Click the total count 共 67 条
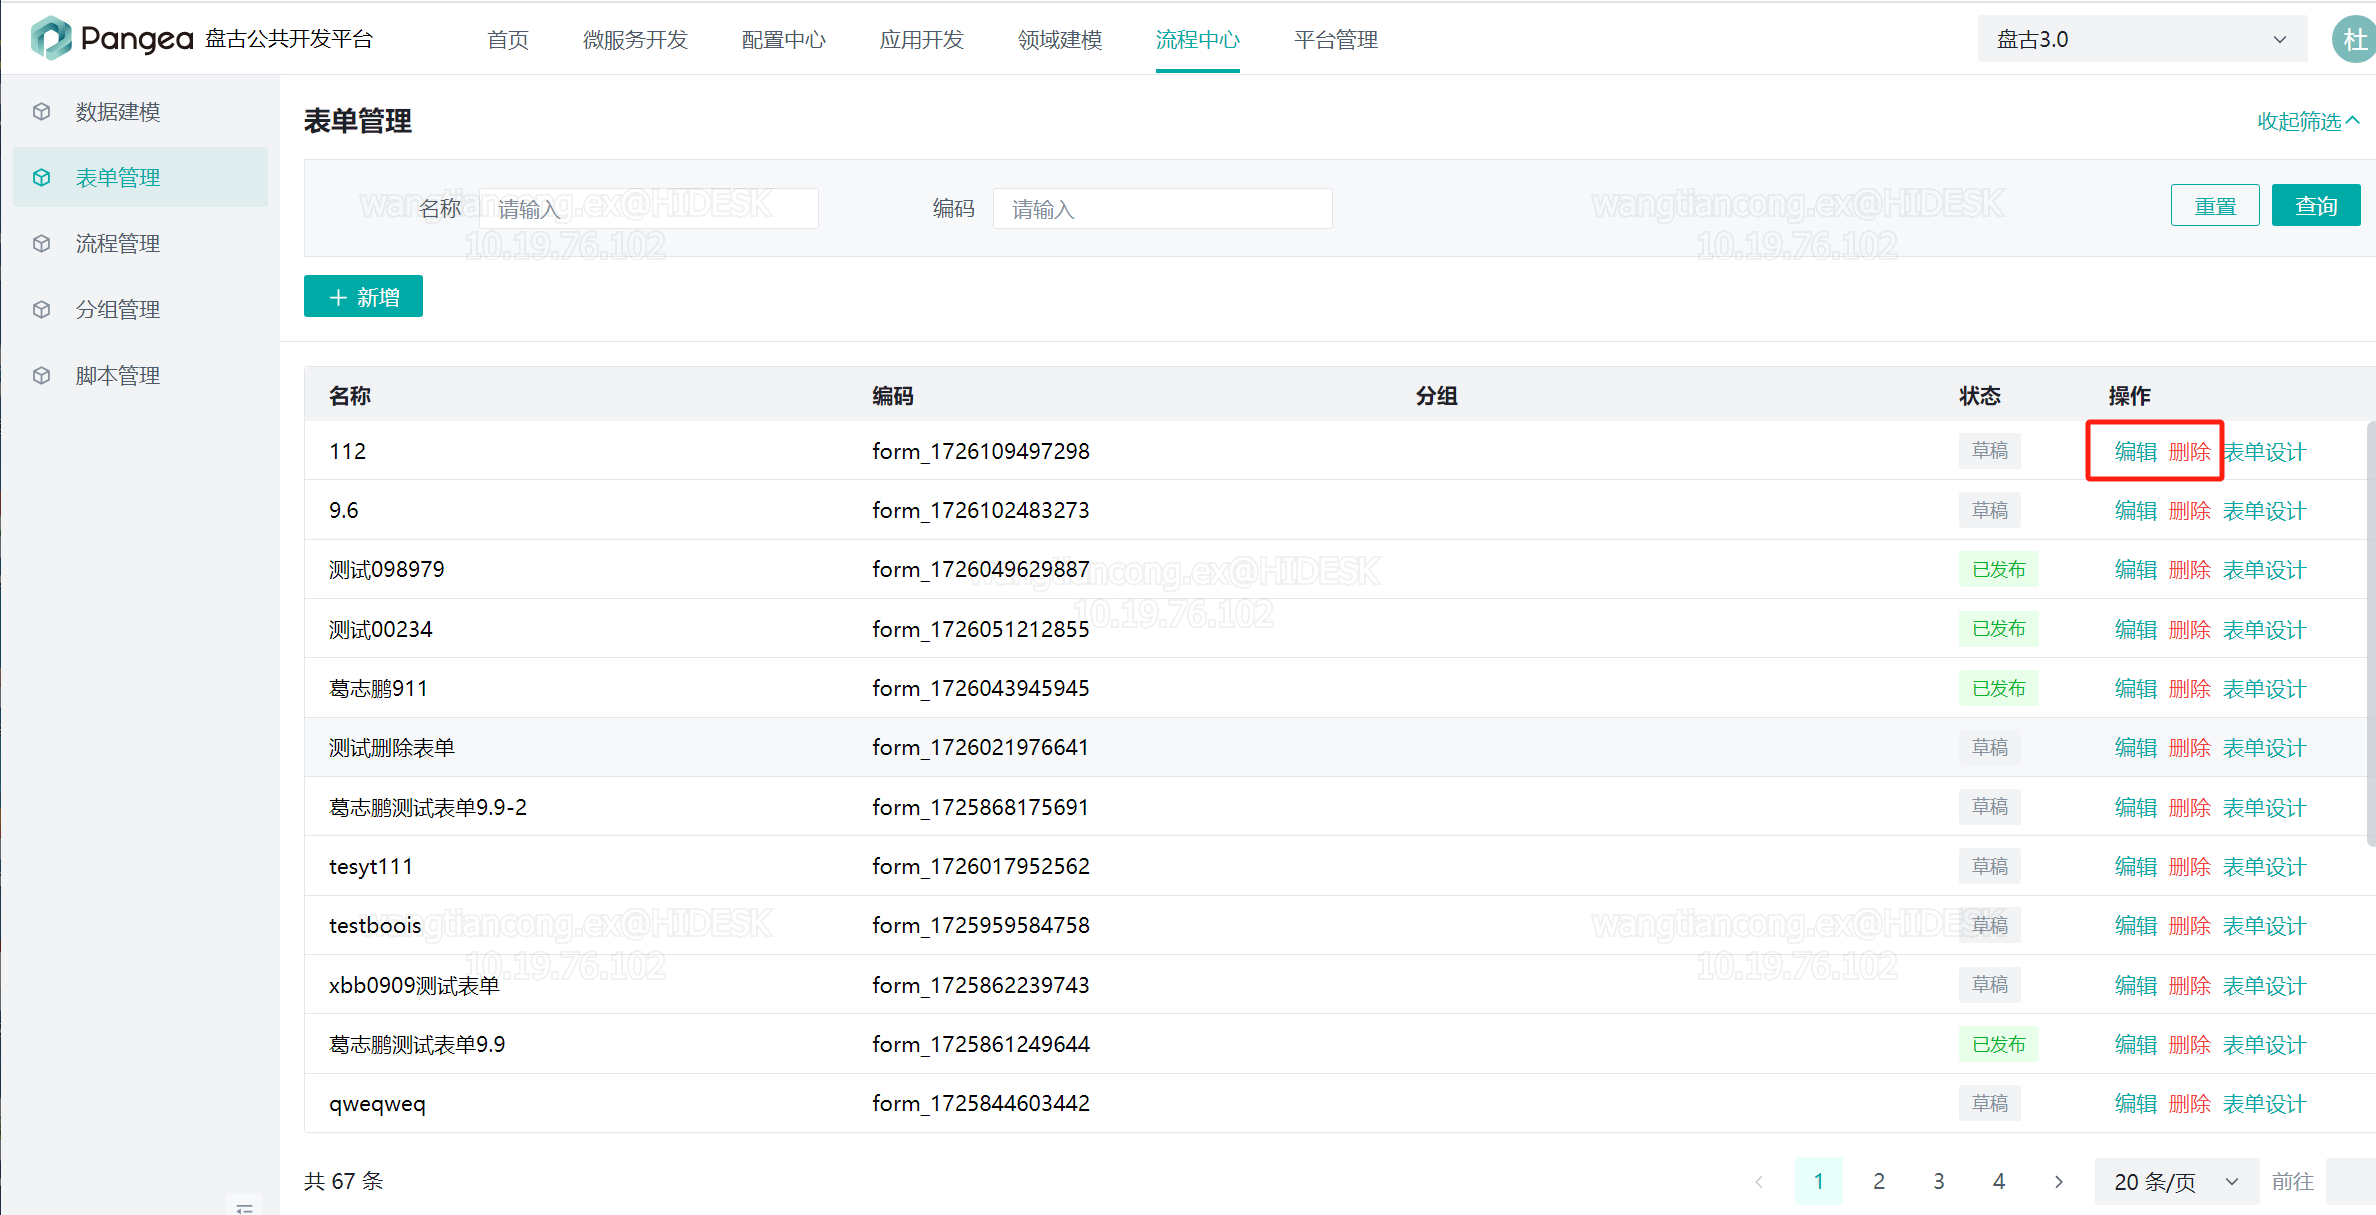This screenshot has height=1215, width=2376. tap(343, 1181)
